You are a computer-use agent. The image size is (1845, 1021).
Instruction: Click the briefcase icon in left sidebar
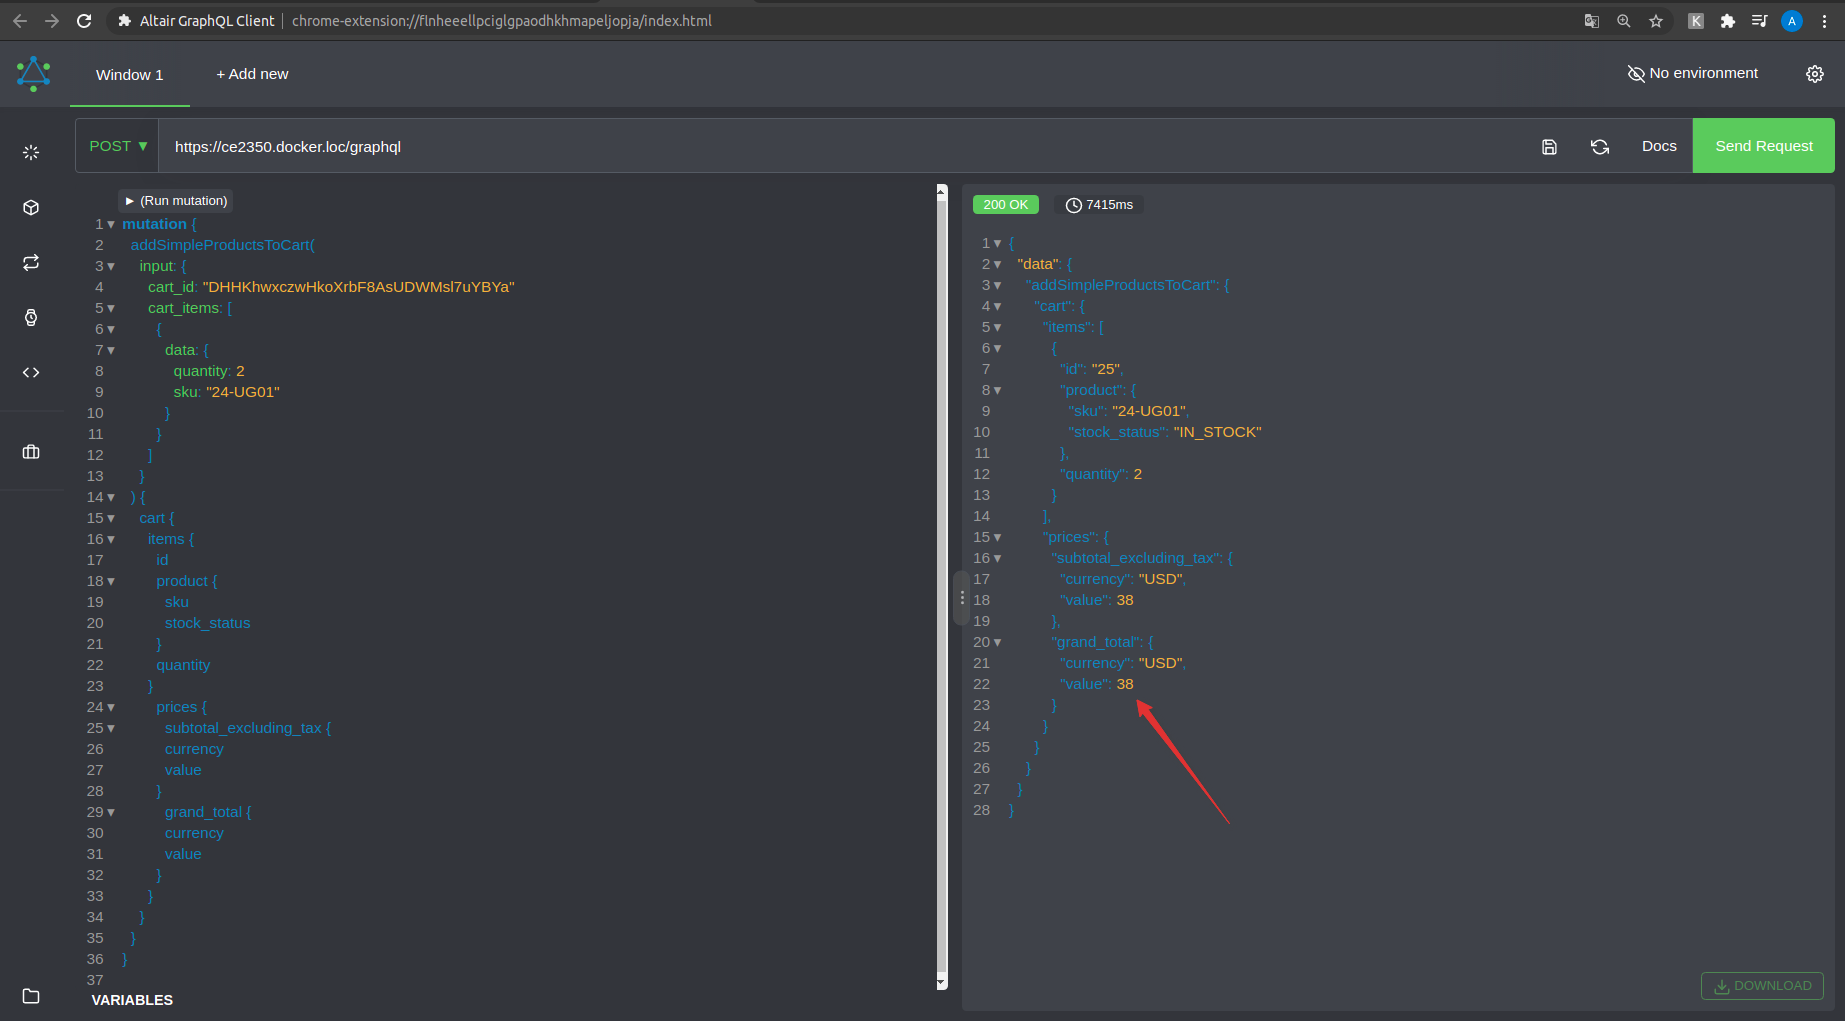31,452
